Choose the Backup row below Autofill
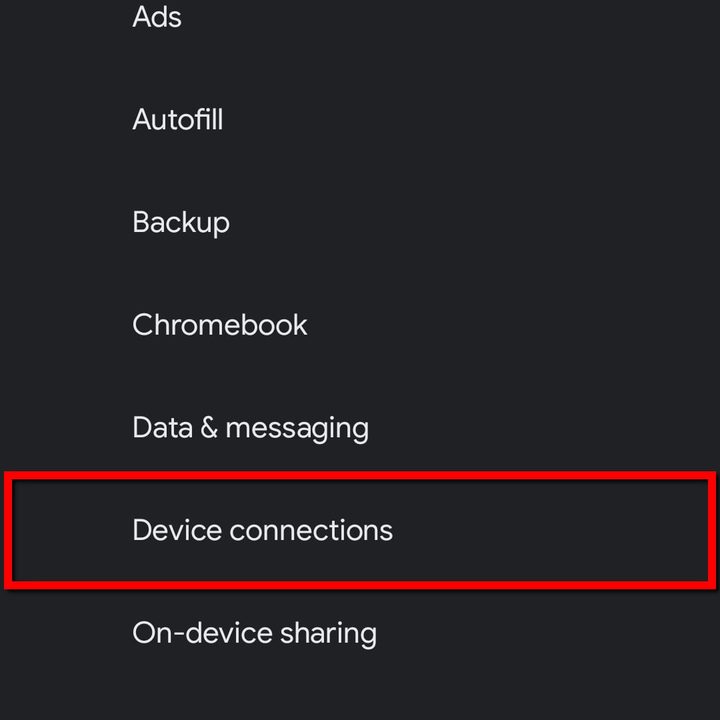The image size is (720, 720). tap(181, 222)
